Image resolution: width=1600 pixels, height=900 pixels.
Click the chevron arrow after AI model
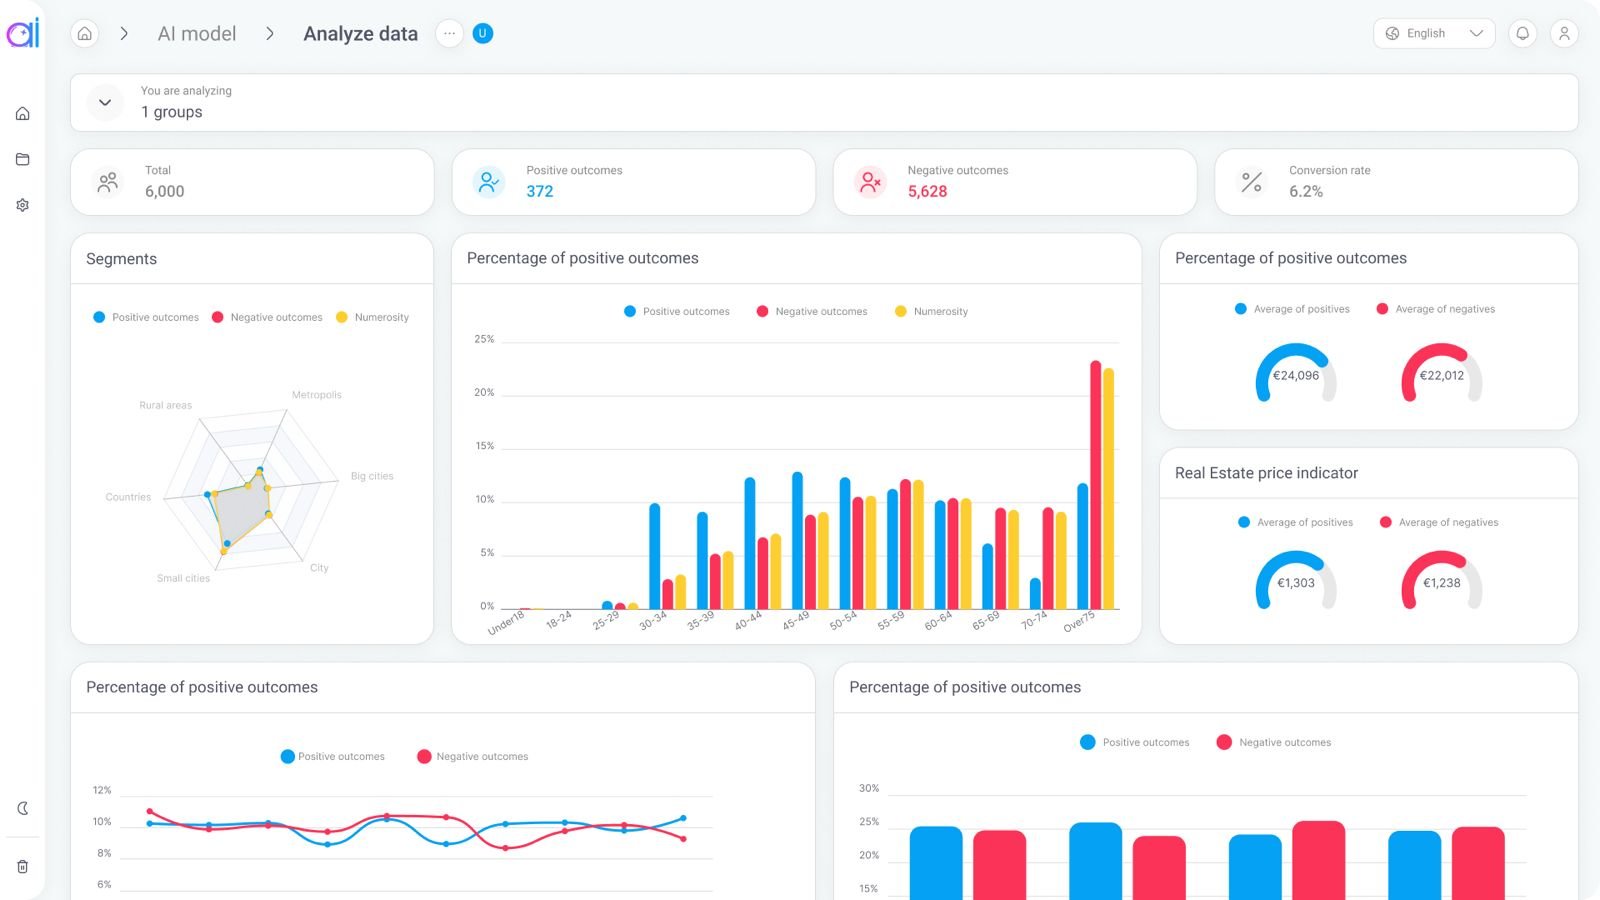pyautogui.click(x=270, y=34)
